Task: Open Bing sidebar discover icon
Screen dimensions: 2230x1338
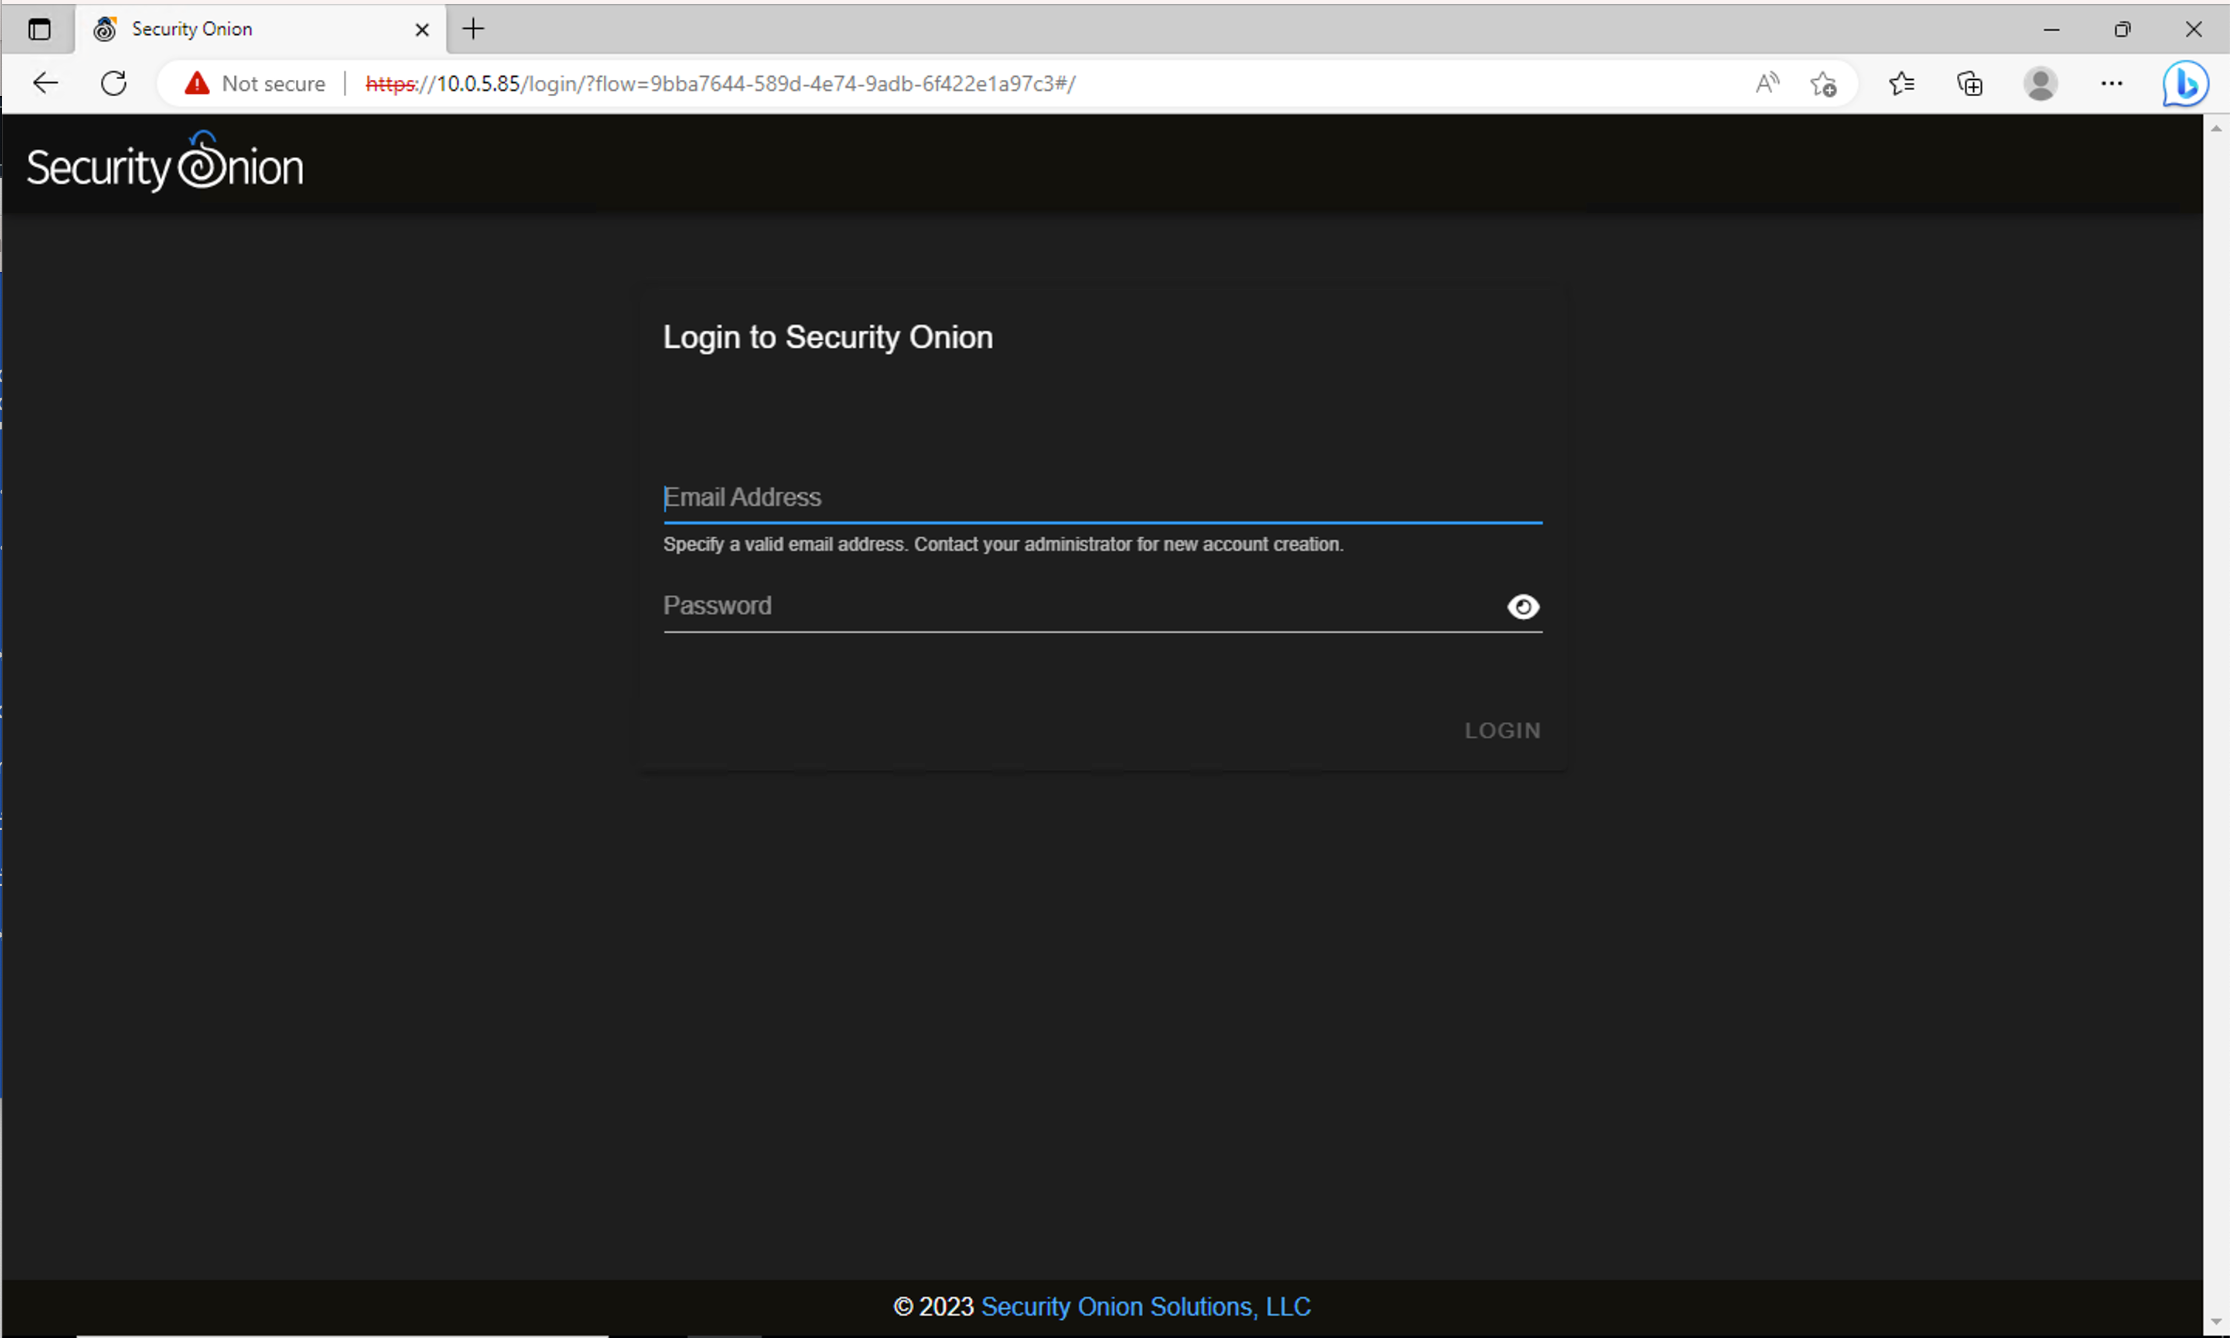Action: click(x=2184, y=83)
